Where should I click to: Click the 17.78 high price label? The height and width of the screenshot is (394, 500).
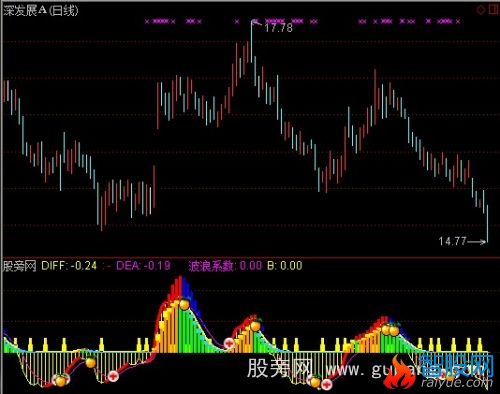pos(279,28)
